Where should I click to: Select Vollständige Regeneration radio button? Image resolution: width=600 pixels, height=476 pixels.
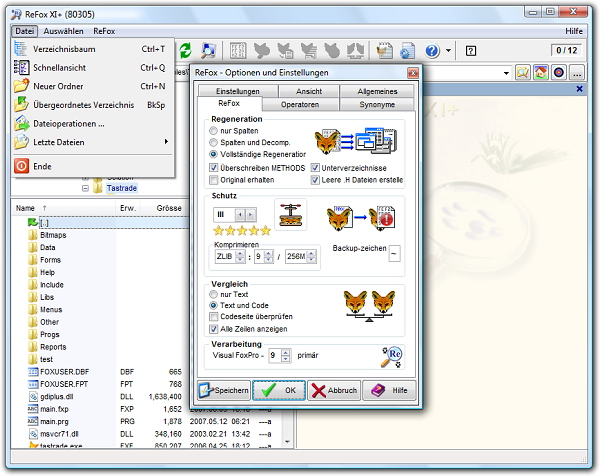pos(213,154)
